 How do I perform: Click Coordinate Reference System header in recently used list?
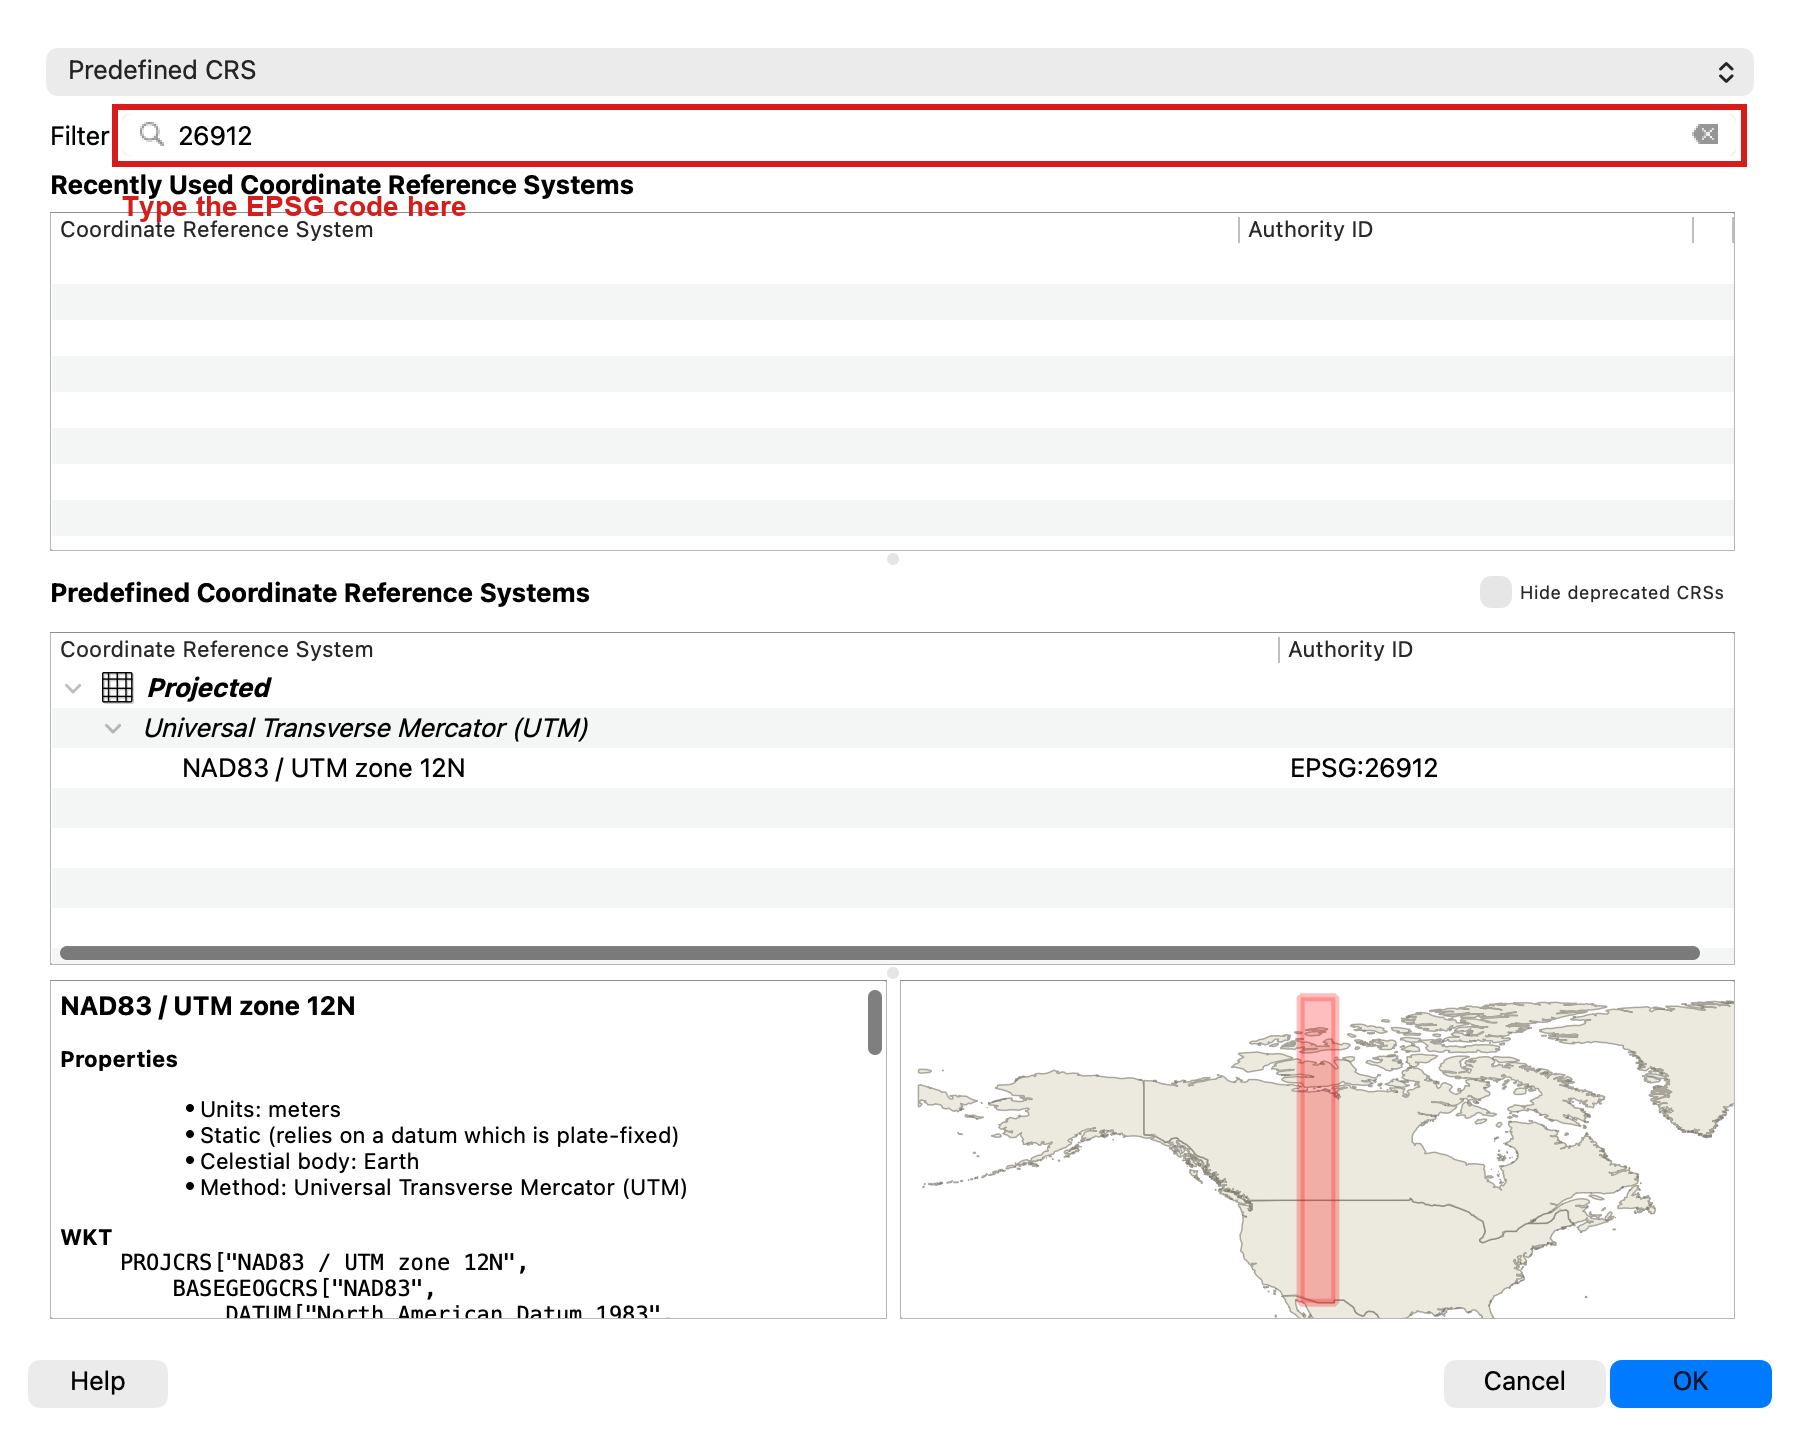pos(217,230)
